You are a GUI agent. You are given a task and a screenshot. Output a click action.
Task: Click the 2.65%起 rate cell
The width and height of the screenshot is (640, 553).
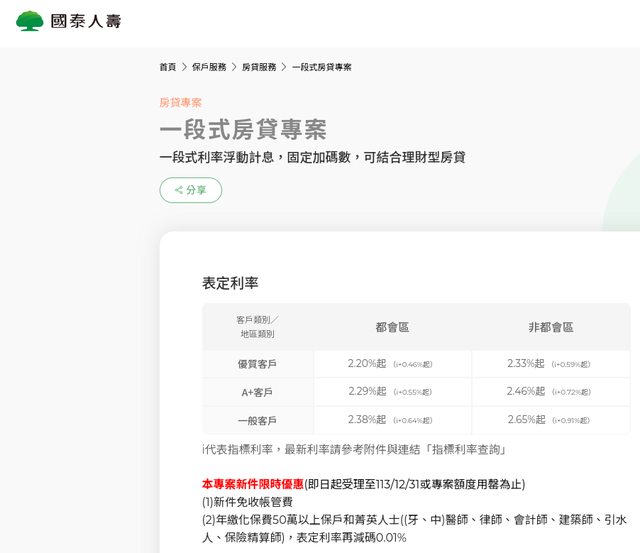pyautogui.click(x=526, y=420)
